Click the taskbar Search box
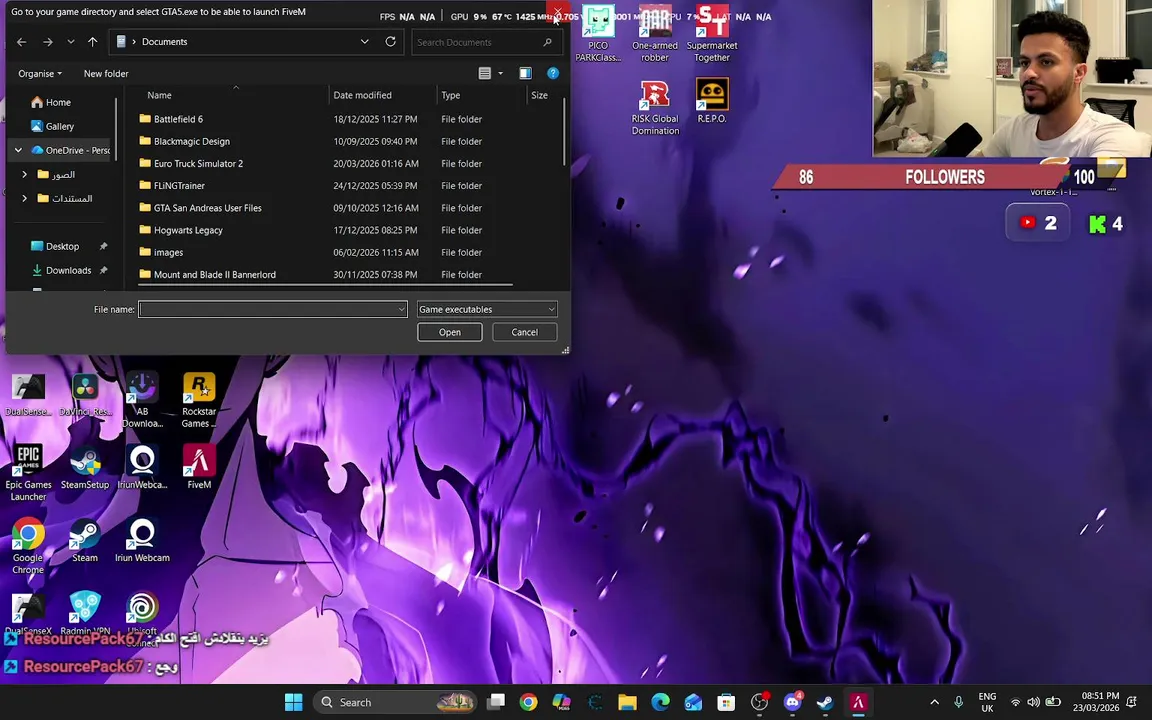The width and height of the screenshot is (1152, 720). 396,702
